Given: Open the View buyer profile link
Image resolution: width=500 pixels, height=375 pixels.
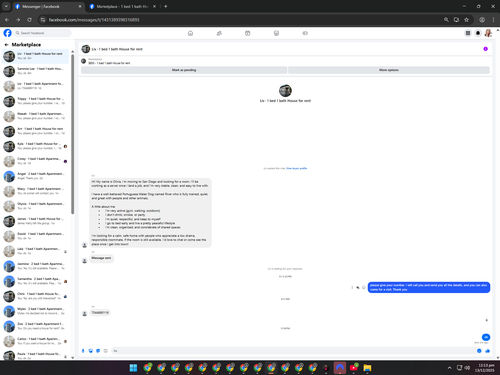Looking at the screenshot, I should point(297,168).
